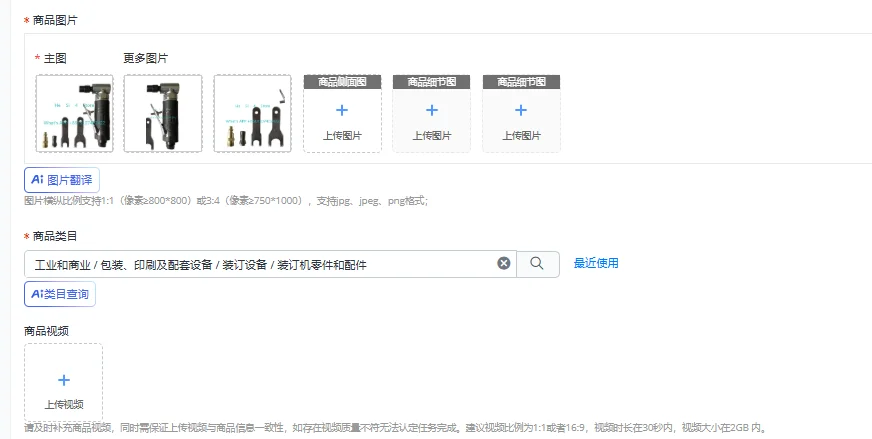The width and height of the screenshot is (872, 439).
Task: Select the 主图 angle grinder thumbnail
Action: pos(75,114)
